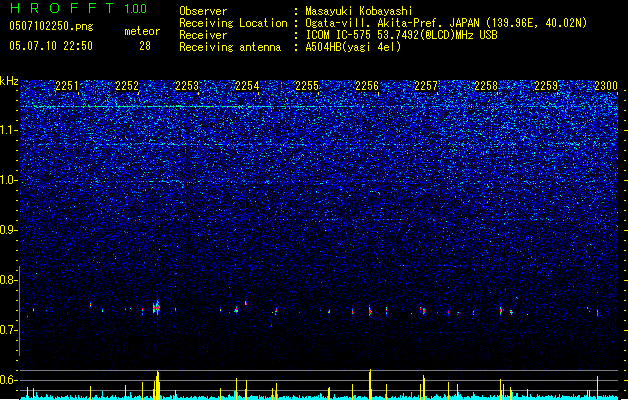Click the double yellow intensity spike near 2252
Viewport: 629px width, 400px height.
[x=157, y=386]
